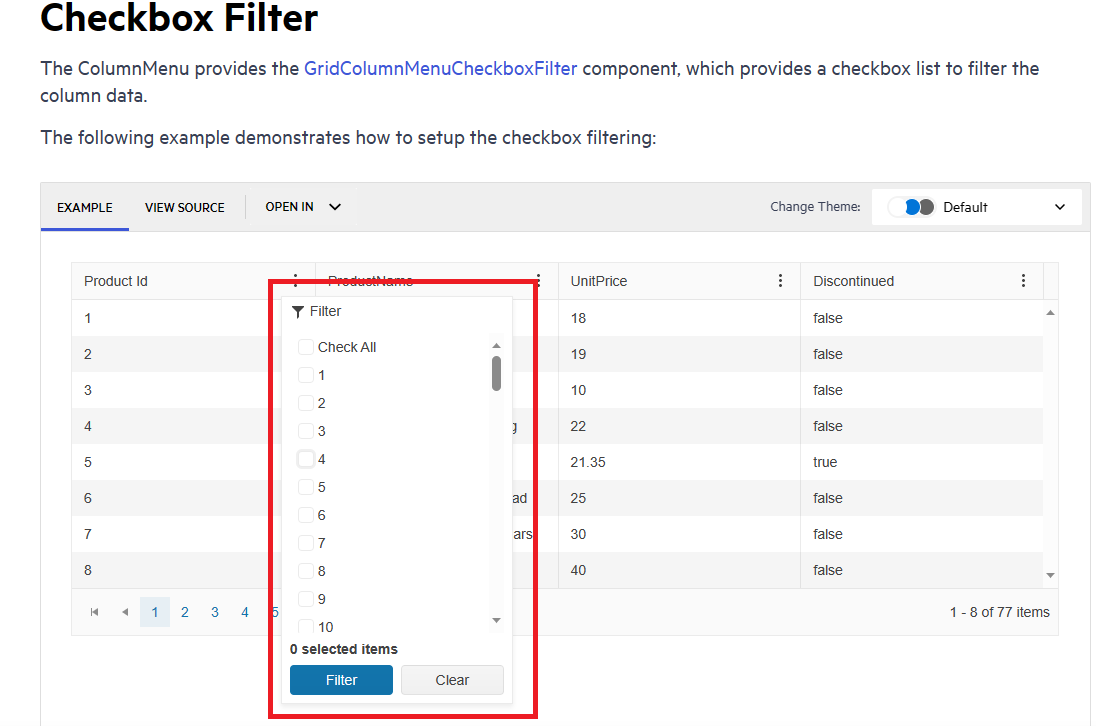Go to the previous page arrow
Viewport: 1096px width, 726px height.
point(125,612)
